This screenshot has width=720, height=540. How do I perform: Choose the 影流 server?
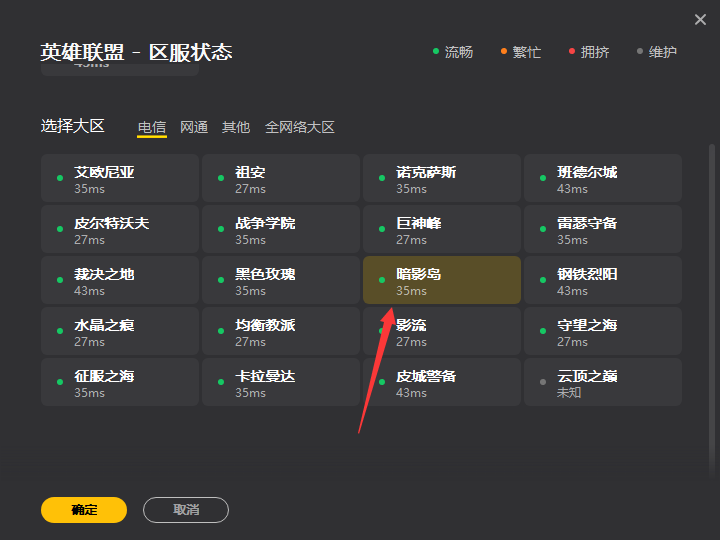pyautogui.click(x=442, y=331)
